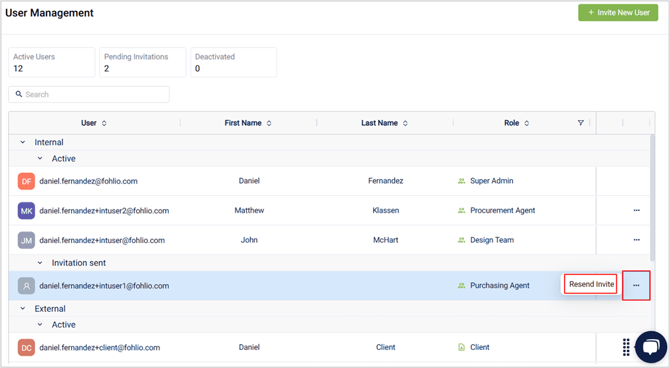Select email daniel.fernandez@fohlio.com
Viewport: 670px width, 368px height.
(88, 181)
